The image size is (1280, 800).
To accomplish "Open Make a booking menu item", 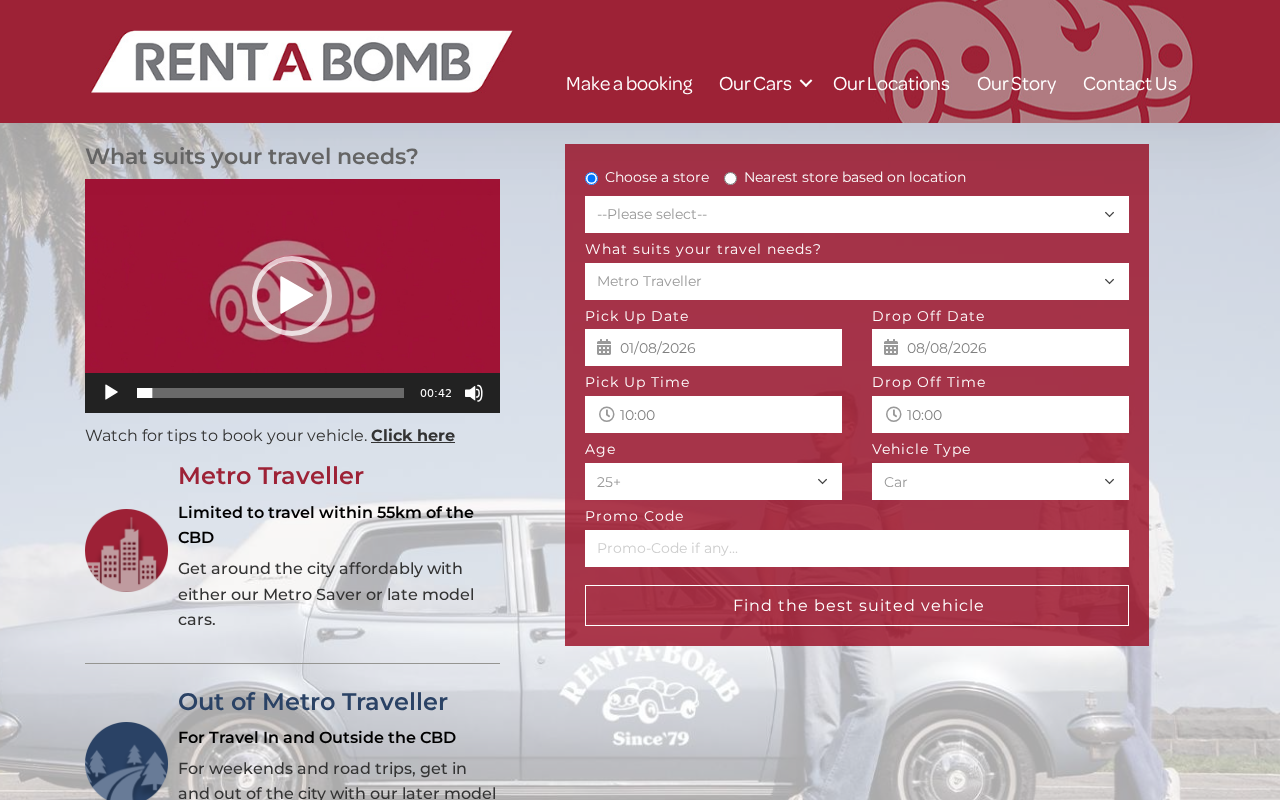I will tap(629, 83).
